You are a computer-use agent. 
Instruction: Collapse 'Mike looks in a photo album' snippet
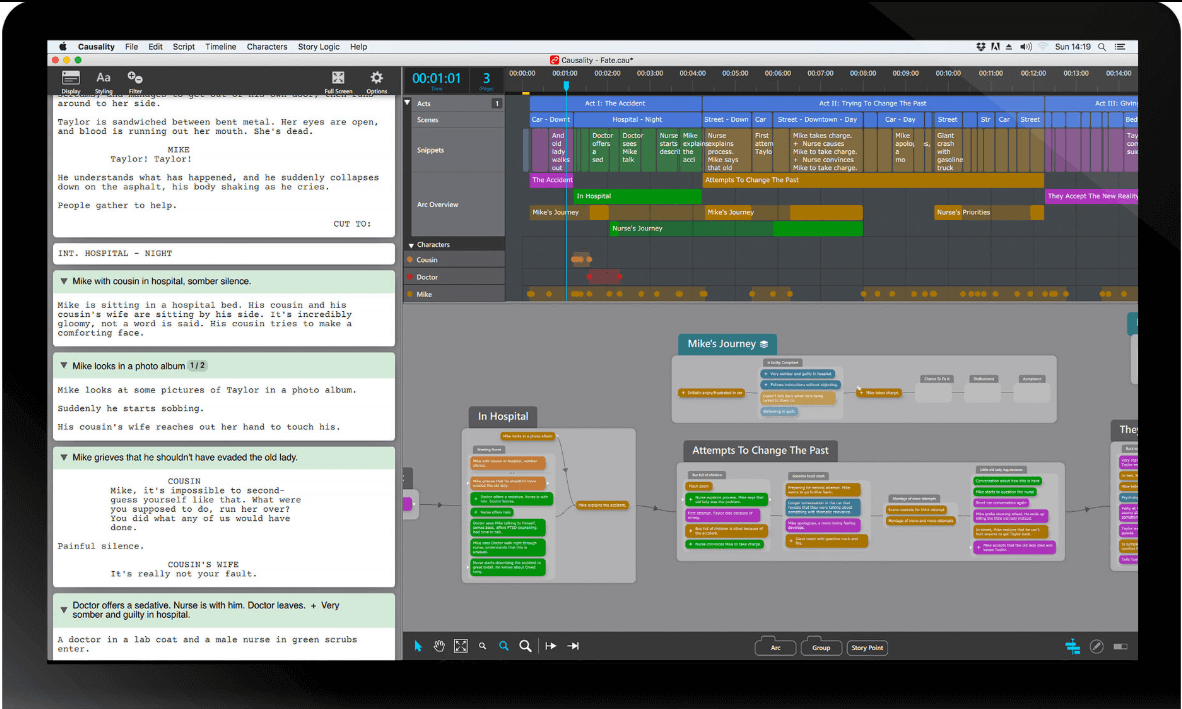[64, 366]
